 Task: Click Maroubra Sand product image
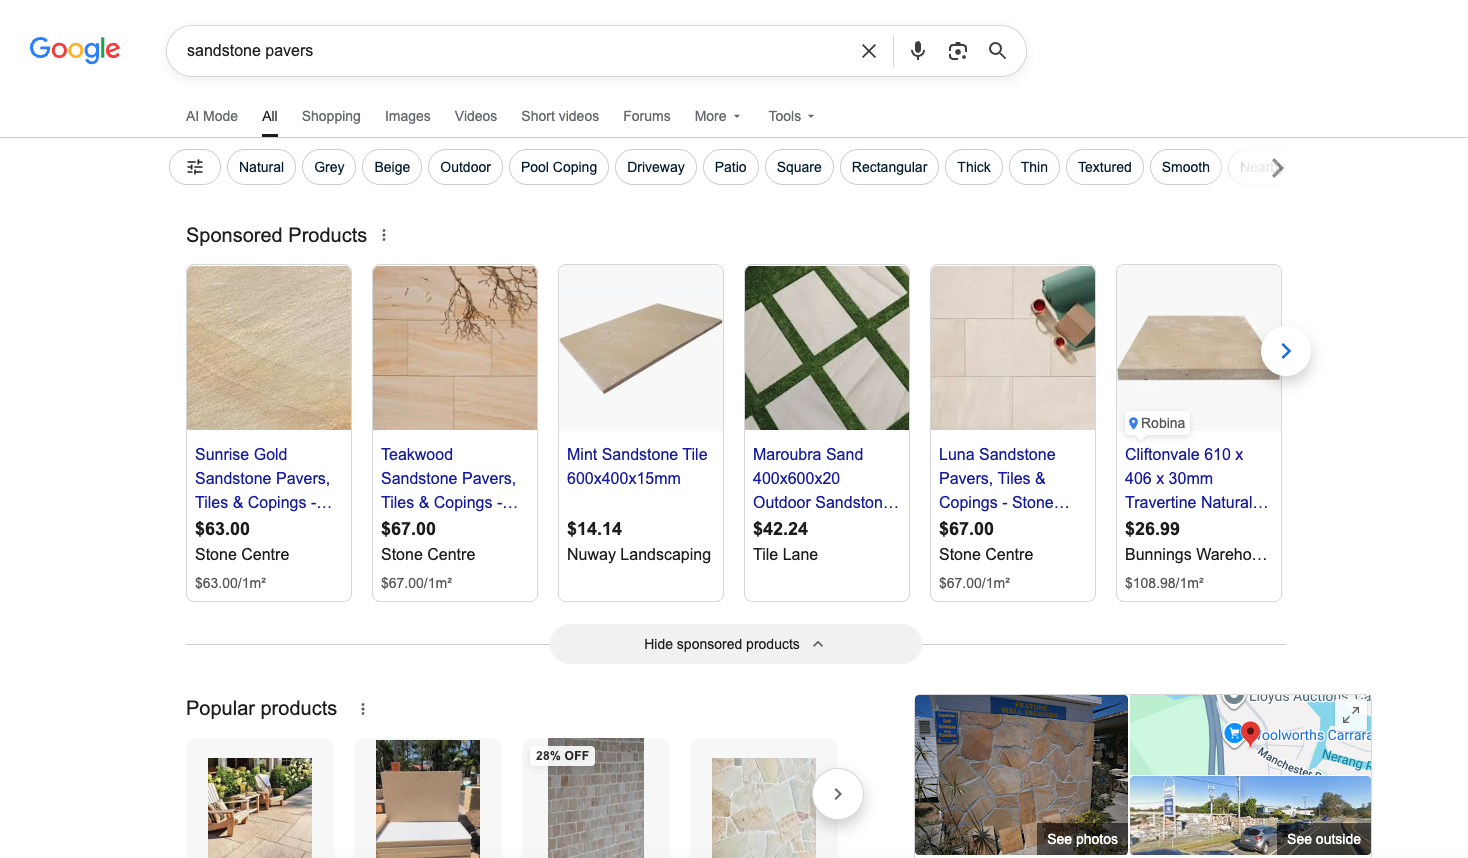tap(827, 348)
